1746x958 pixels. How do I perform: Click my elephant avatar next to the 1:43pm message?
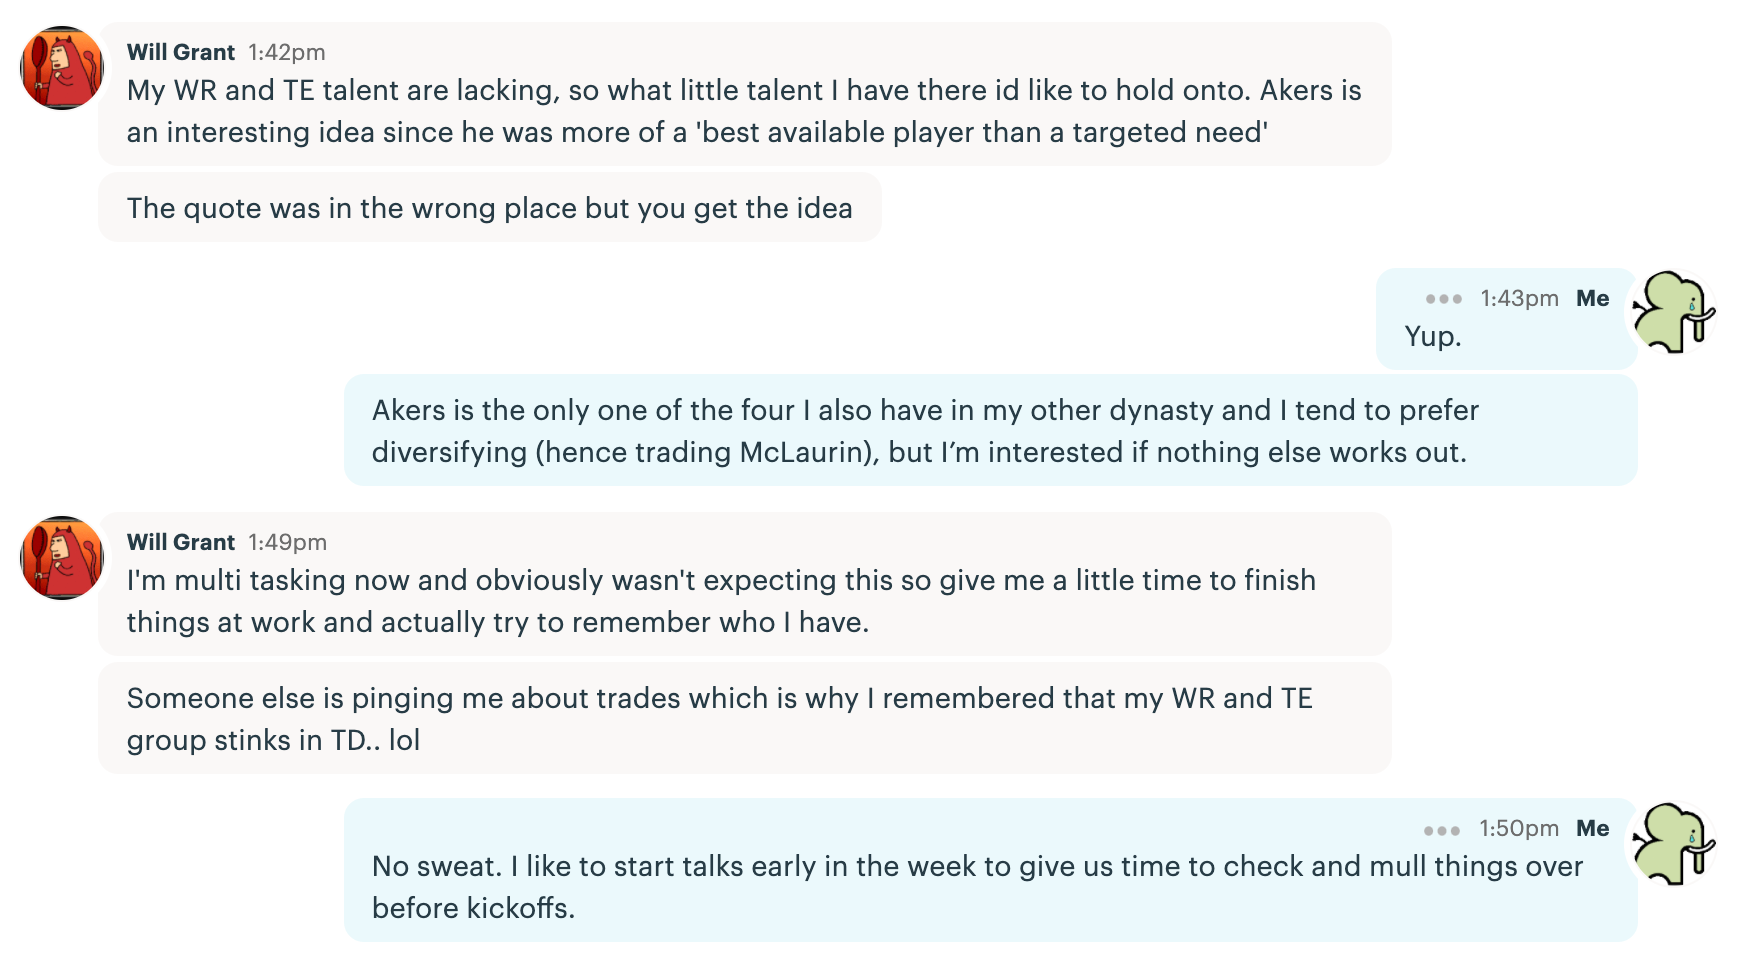(1673, 312)
